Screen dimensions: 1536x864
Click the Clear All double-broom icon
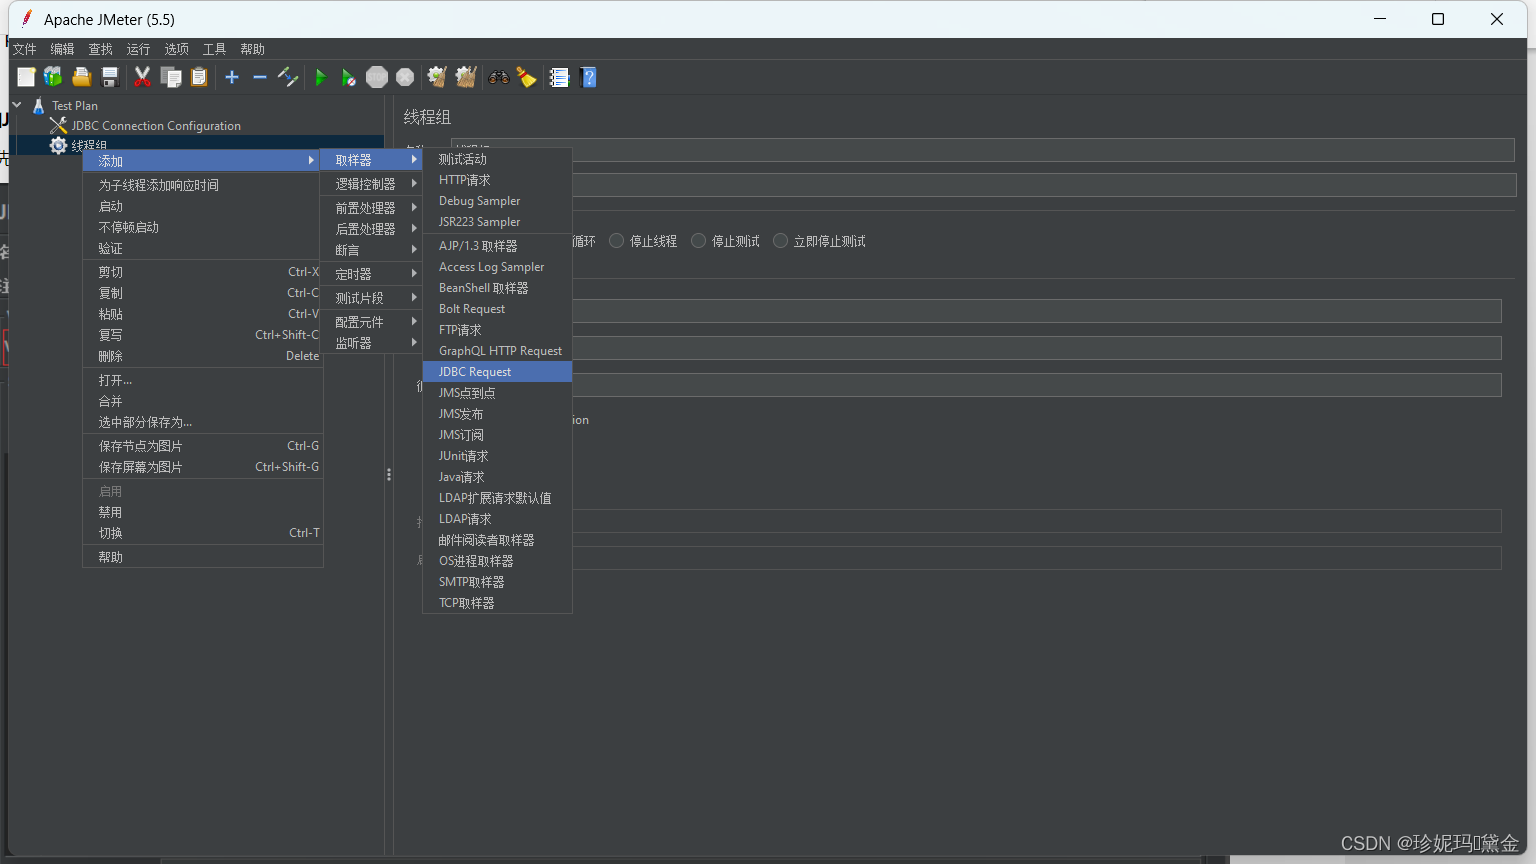point(466,77)
